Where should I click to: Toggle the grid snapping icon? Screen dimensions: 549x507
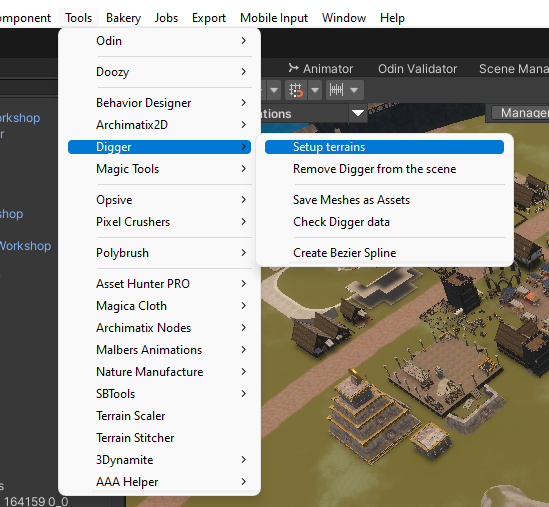(296, 90)
